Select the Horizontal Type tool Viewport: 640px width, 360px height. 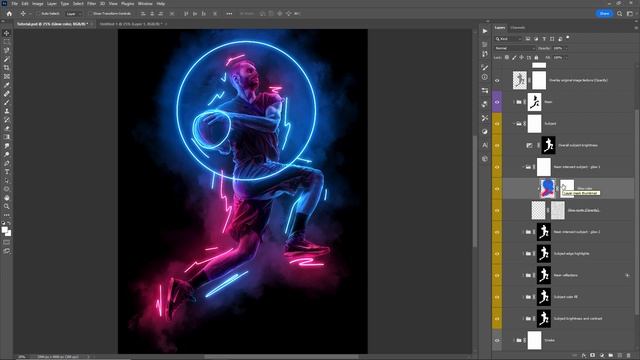click(7, 172)
